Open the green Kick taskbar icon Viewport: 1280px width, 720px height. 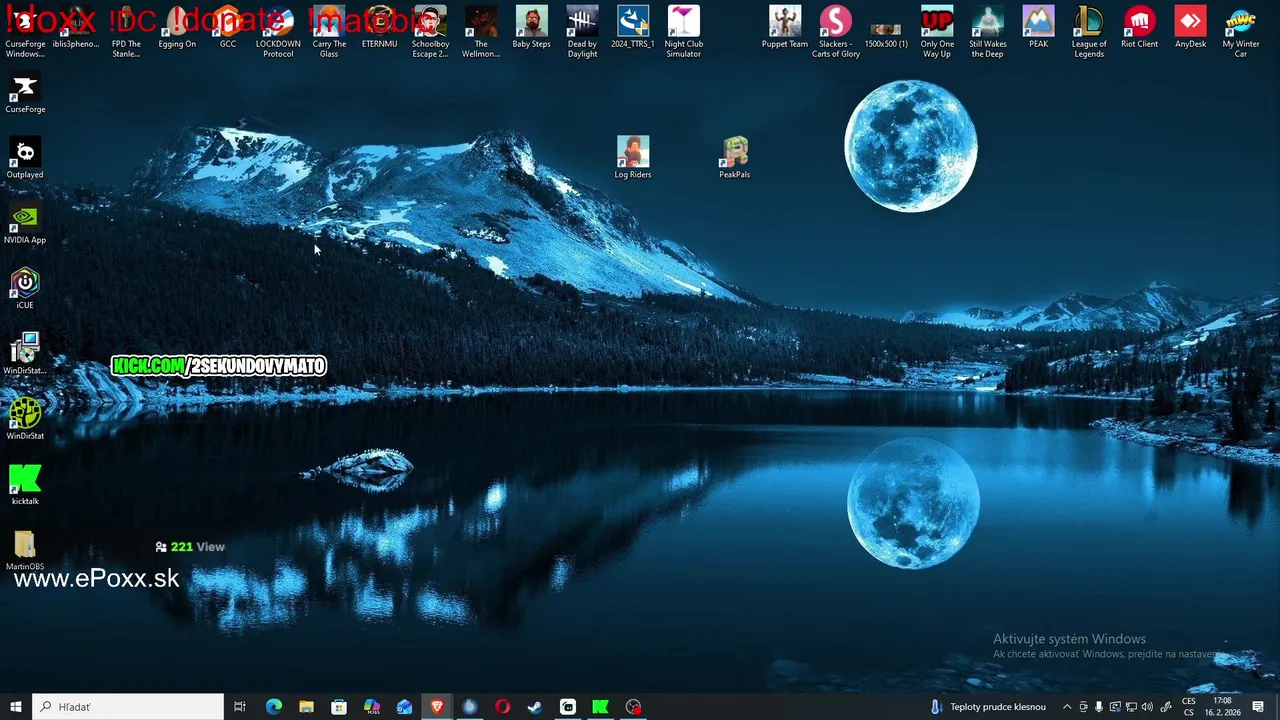600,707
